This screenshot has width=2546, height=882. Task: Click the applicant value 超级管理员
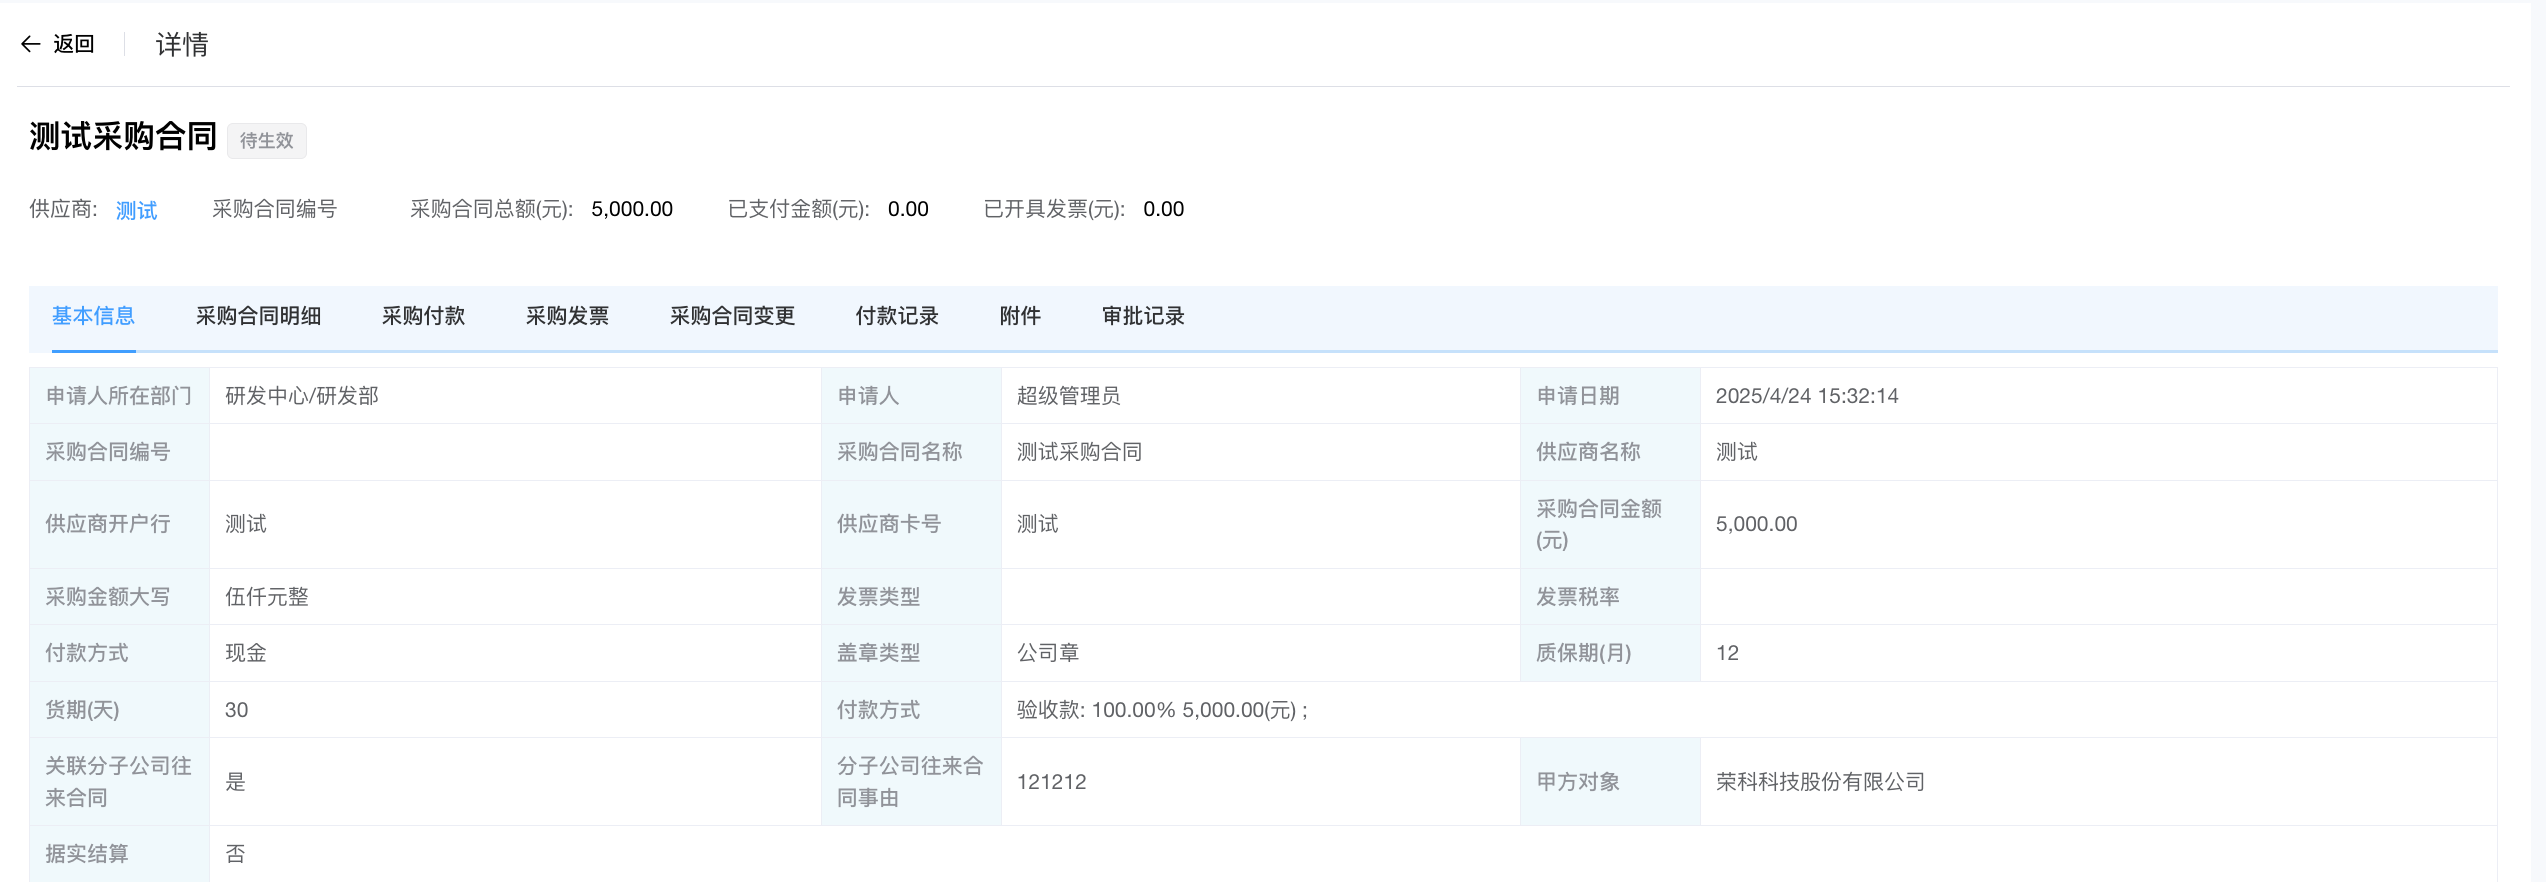tap(1068, 396)
